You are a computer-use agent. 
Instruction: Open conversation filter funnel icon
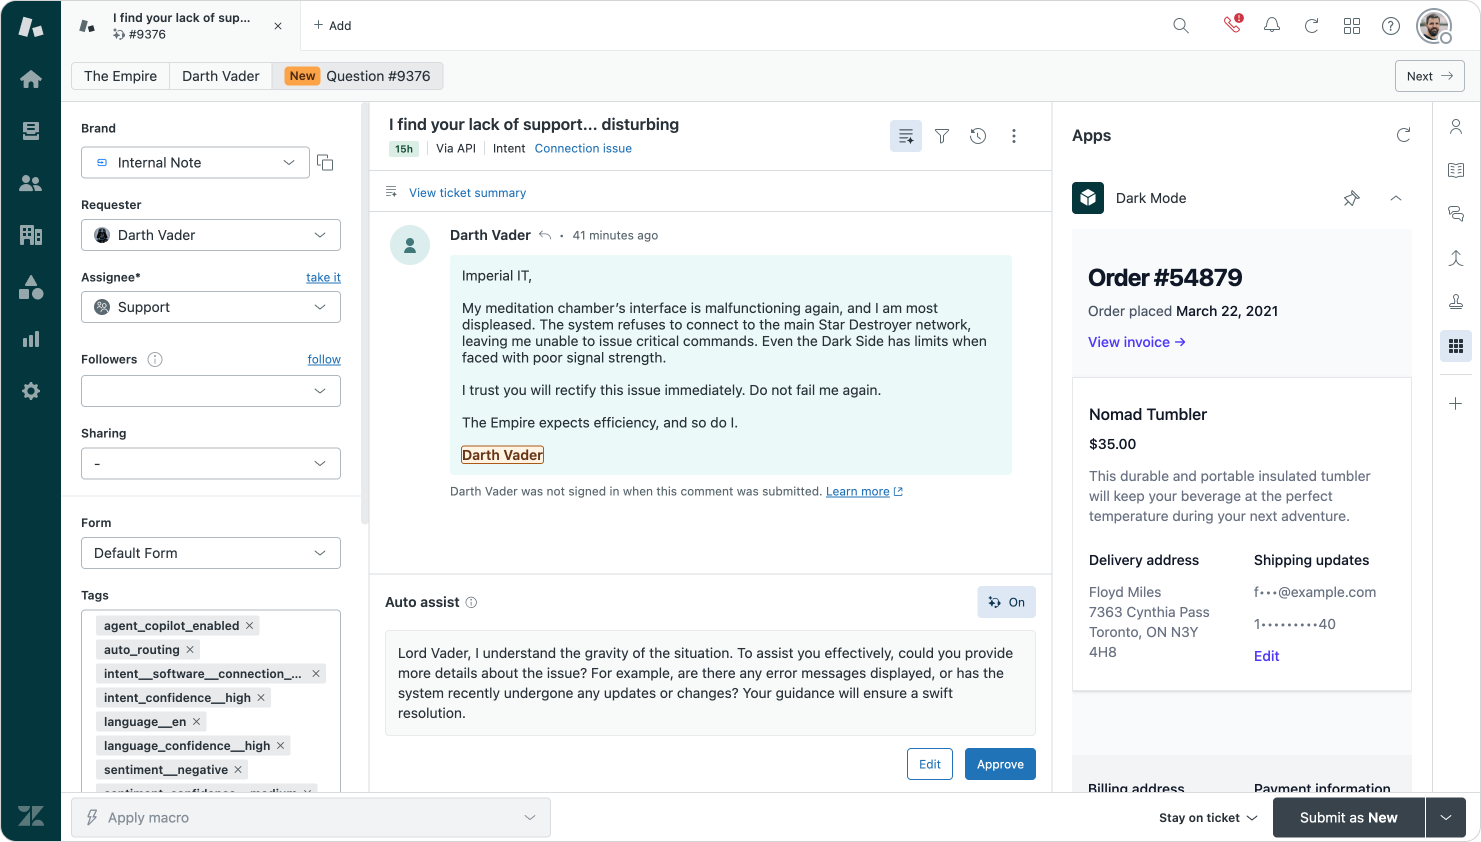[942, 136]
